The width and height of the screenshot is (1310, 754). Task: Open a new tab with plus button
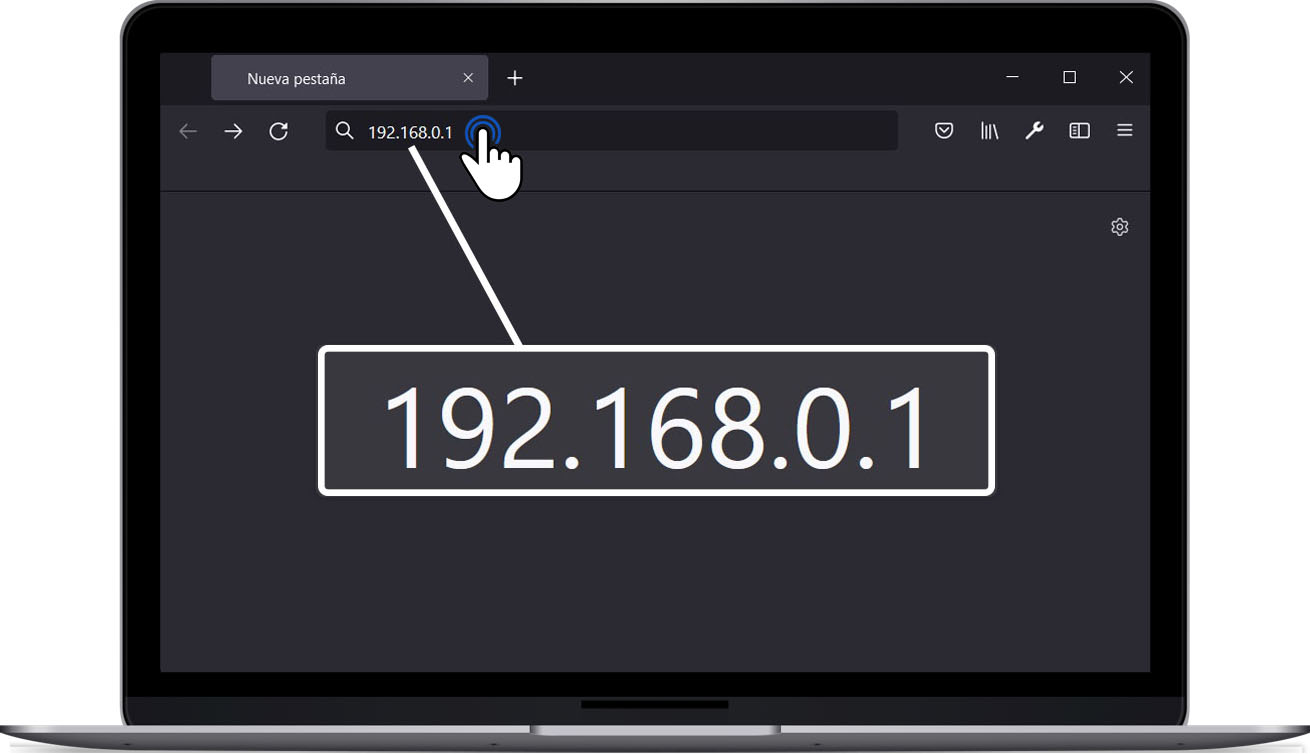[x=515, y=78]
